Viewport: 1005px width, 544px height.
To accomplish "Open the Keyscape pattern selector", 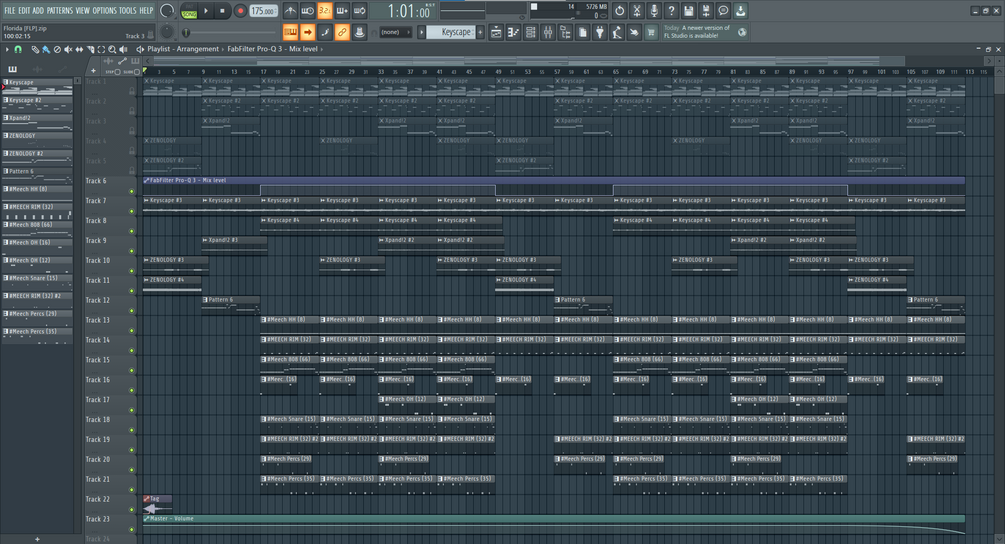I will 451,32.
